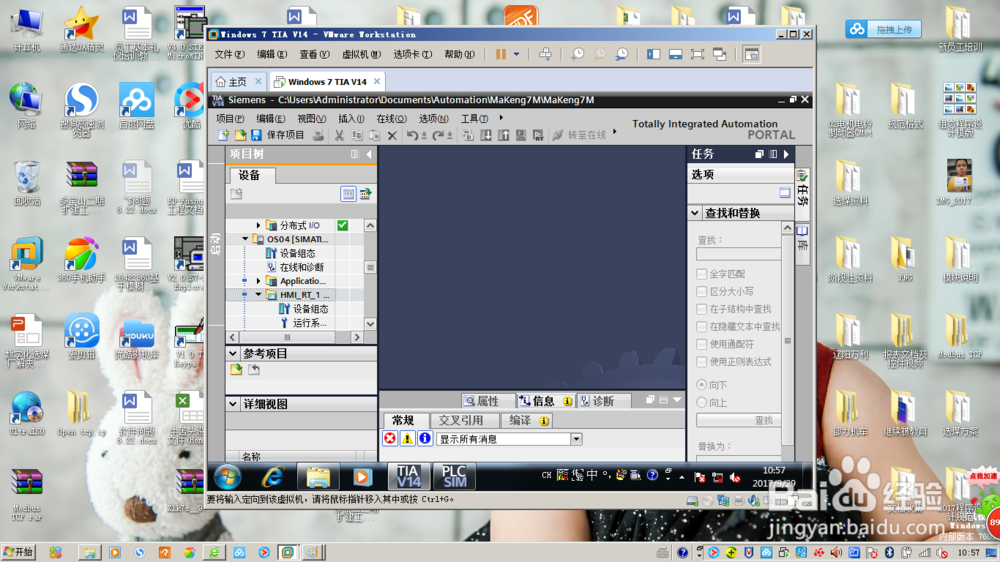Collapse project tree with left arrow
The width and height of the screenshot is (1000, 562).
coord(369,154)
